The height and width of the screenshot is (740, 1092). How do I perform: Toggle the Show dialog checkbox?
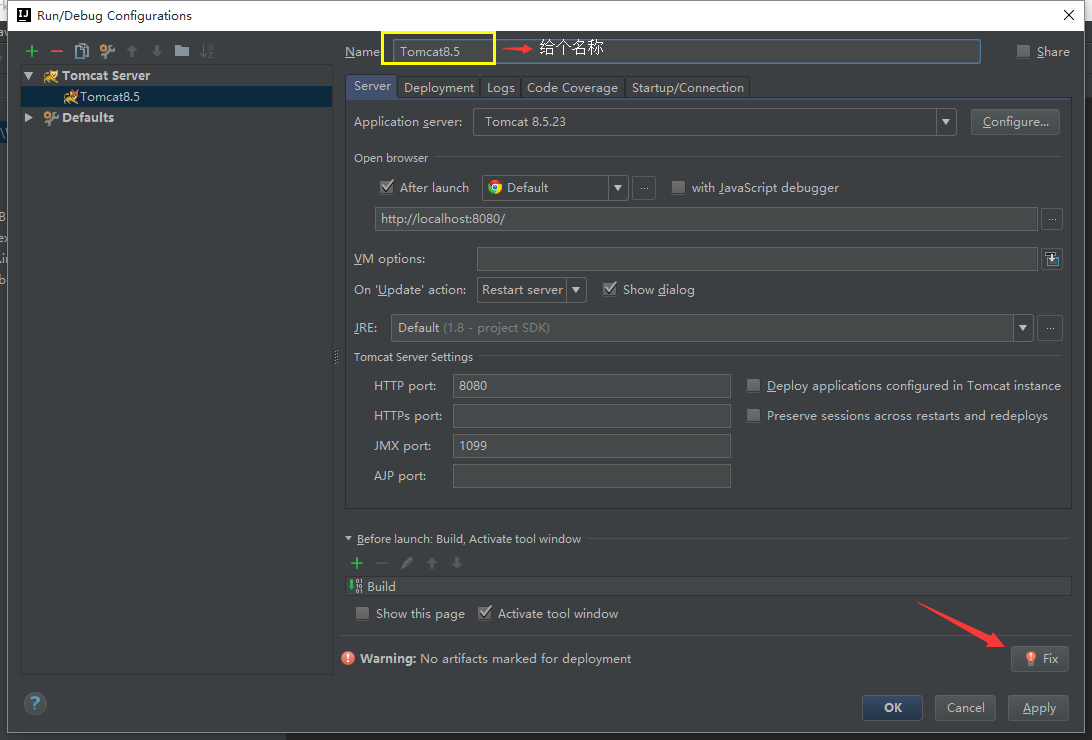(609, 289)
